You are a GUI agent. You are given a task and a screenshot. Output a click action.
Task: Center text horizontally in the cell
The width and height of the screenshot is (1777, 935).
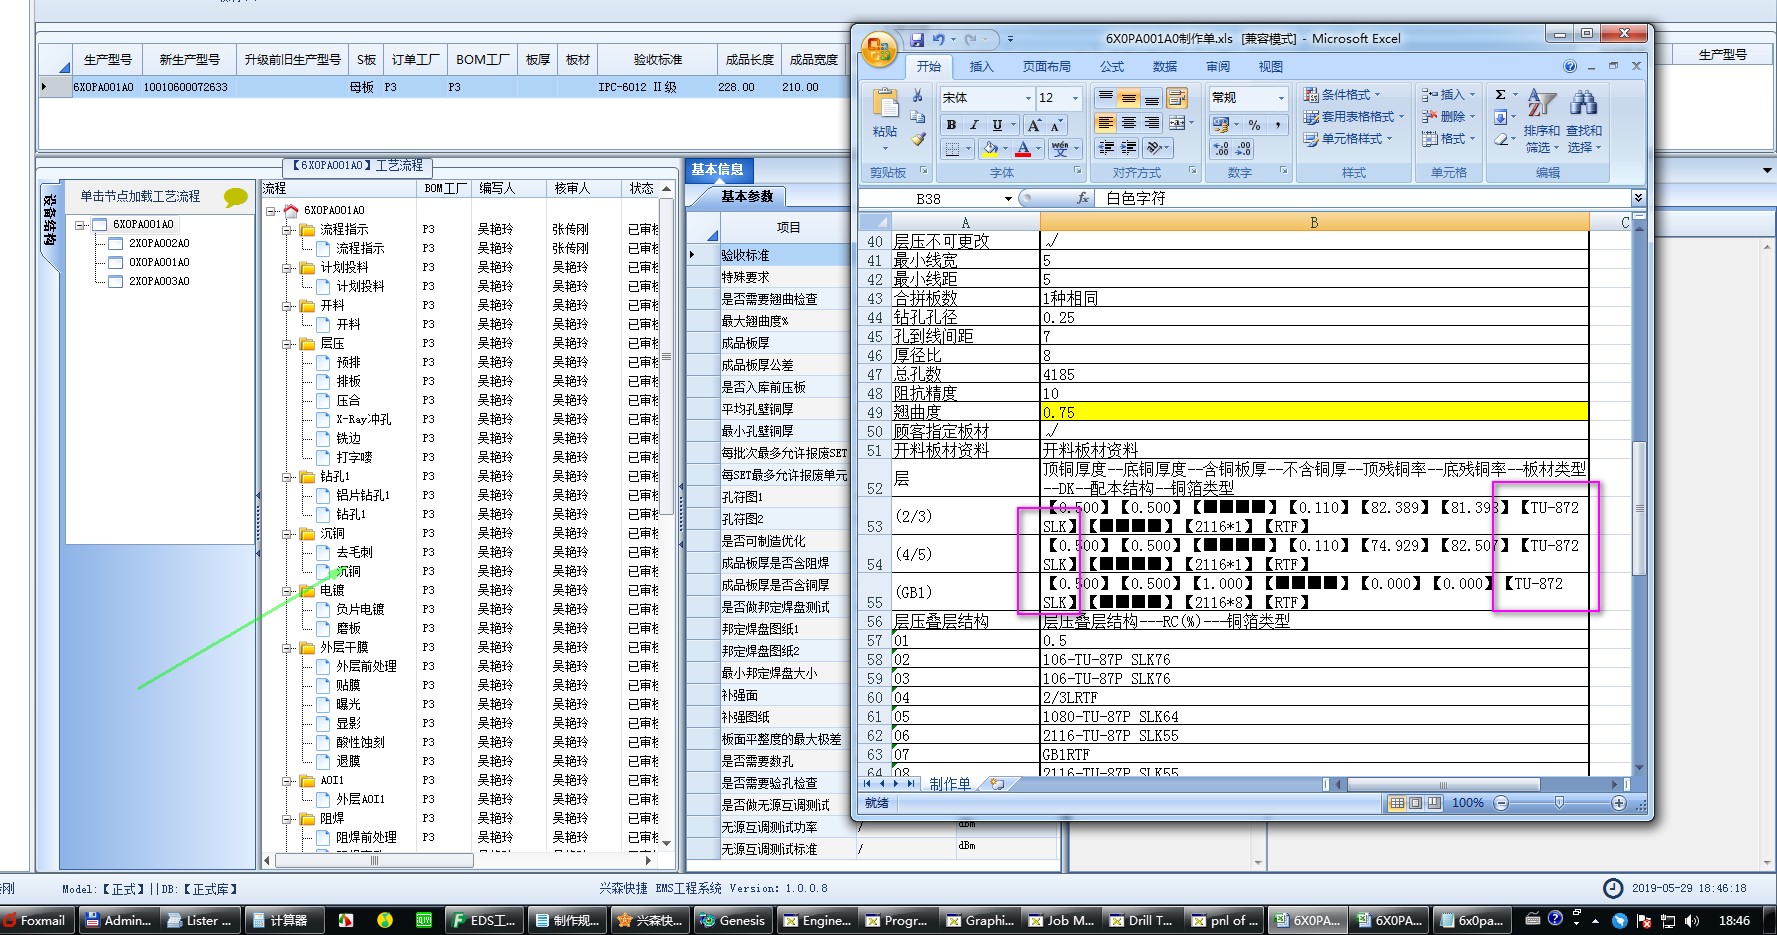1128,123
